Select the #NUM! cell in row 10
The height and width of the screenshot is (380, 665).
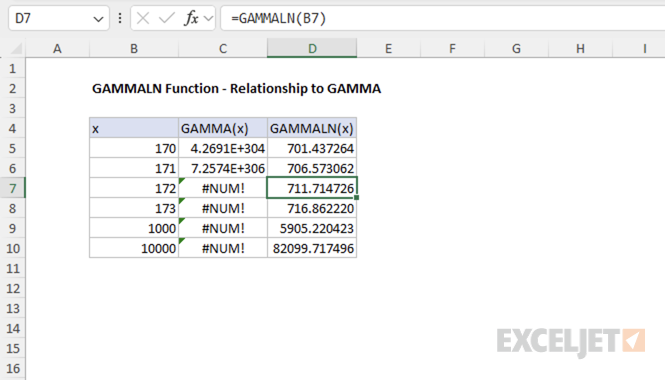click(x=223, y=248)
